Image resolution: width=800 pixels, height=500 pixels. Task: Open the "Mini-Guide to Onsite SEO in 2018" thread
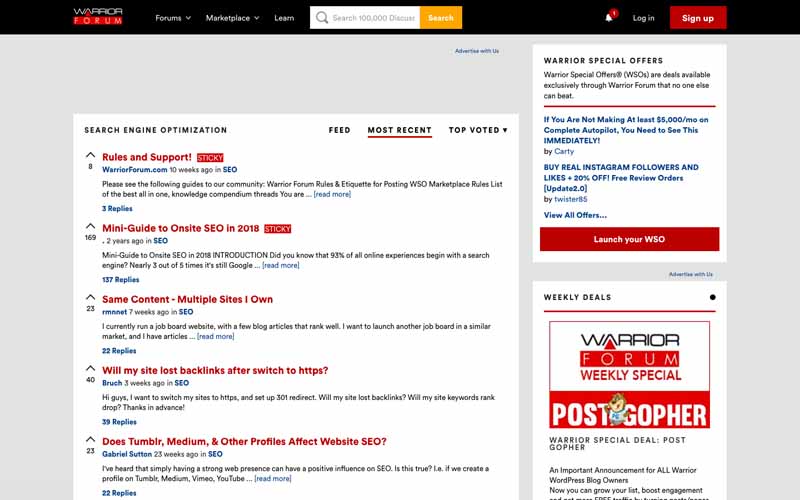[x=181, y=228]
